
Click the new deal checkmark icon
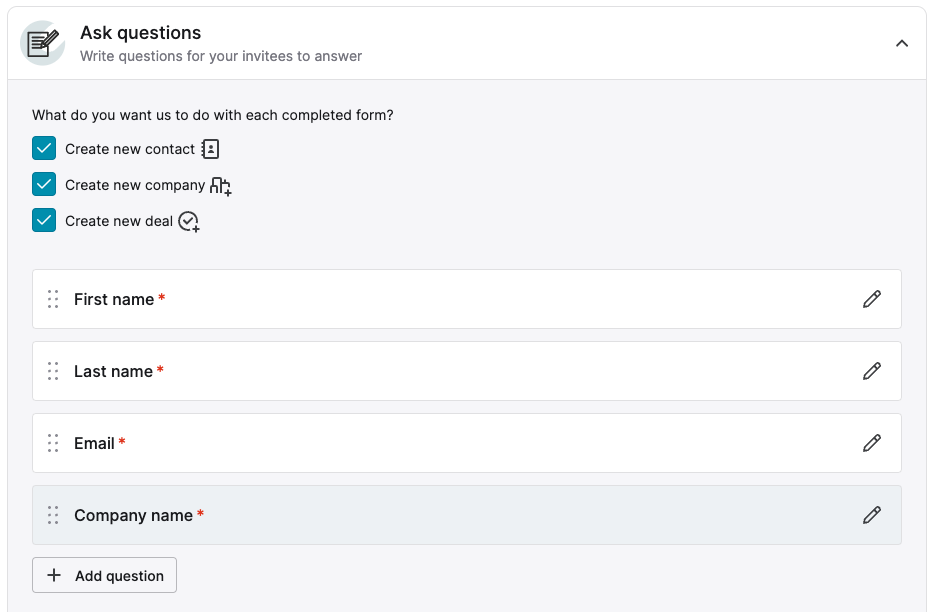pos(188,222)
